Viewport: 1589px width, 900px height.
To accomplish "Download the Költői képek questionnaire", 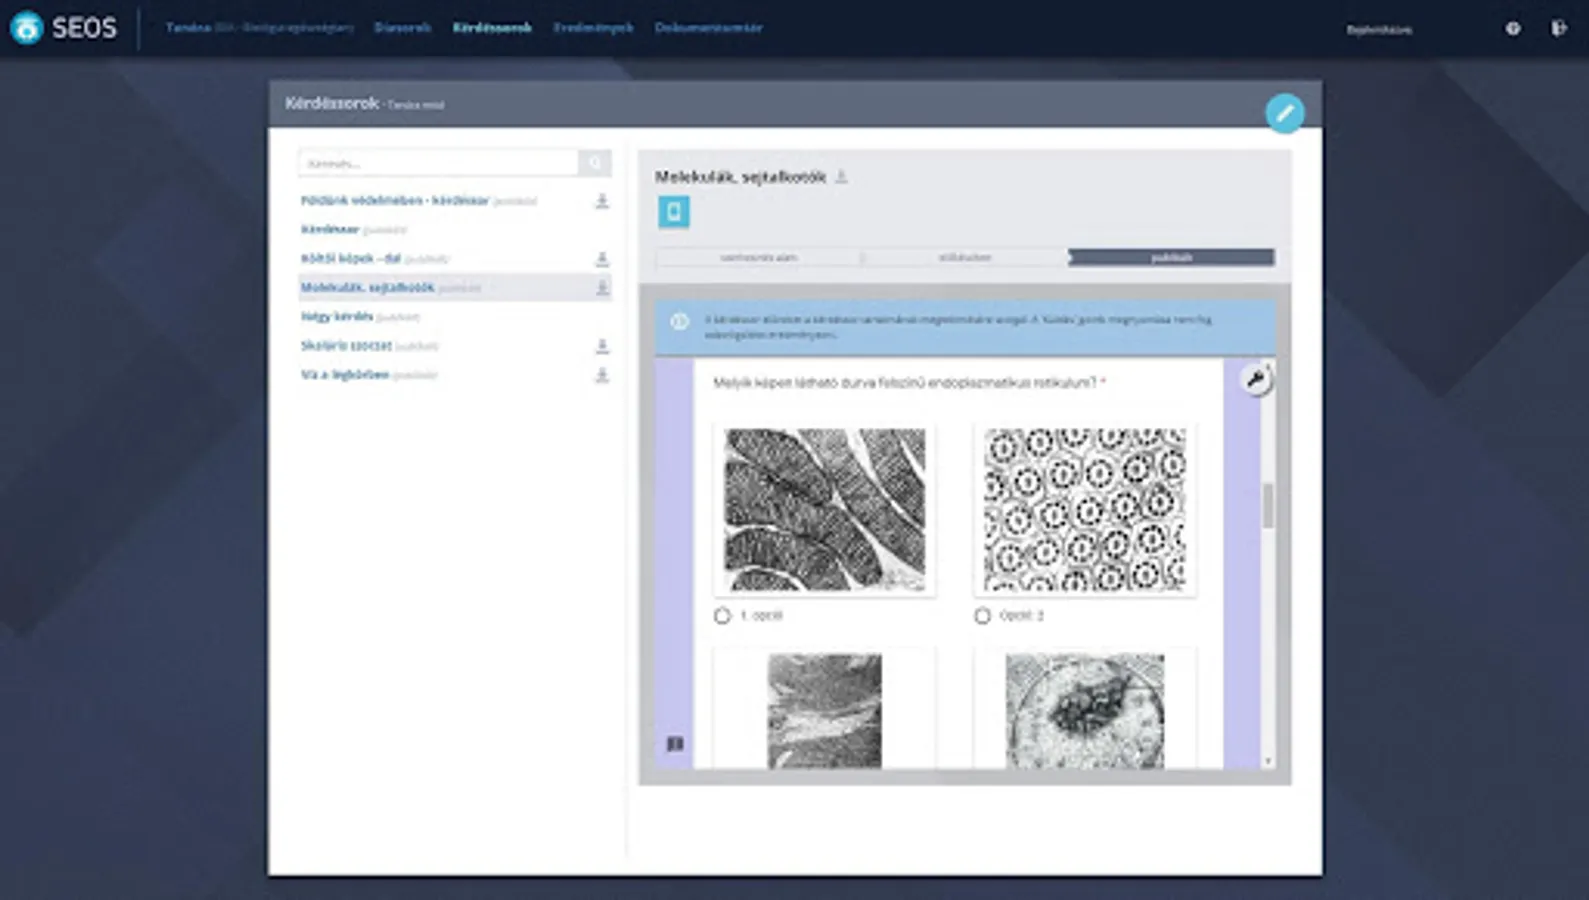I will click(x=602, y=259).
